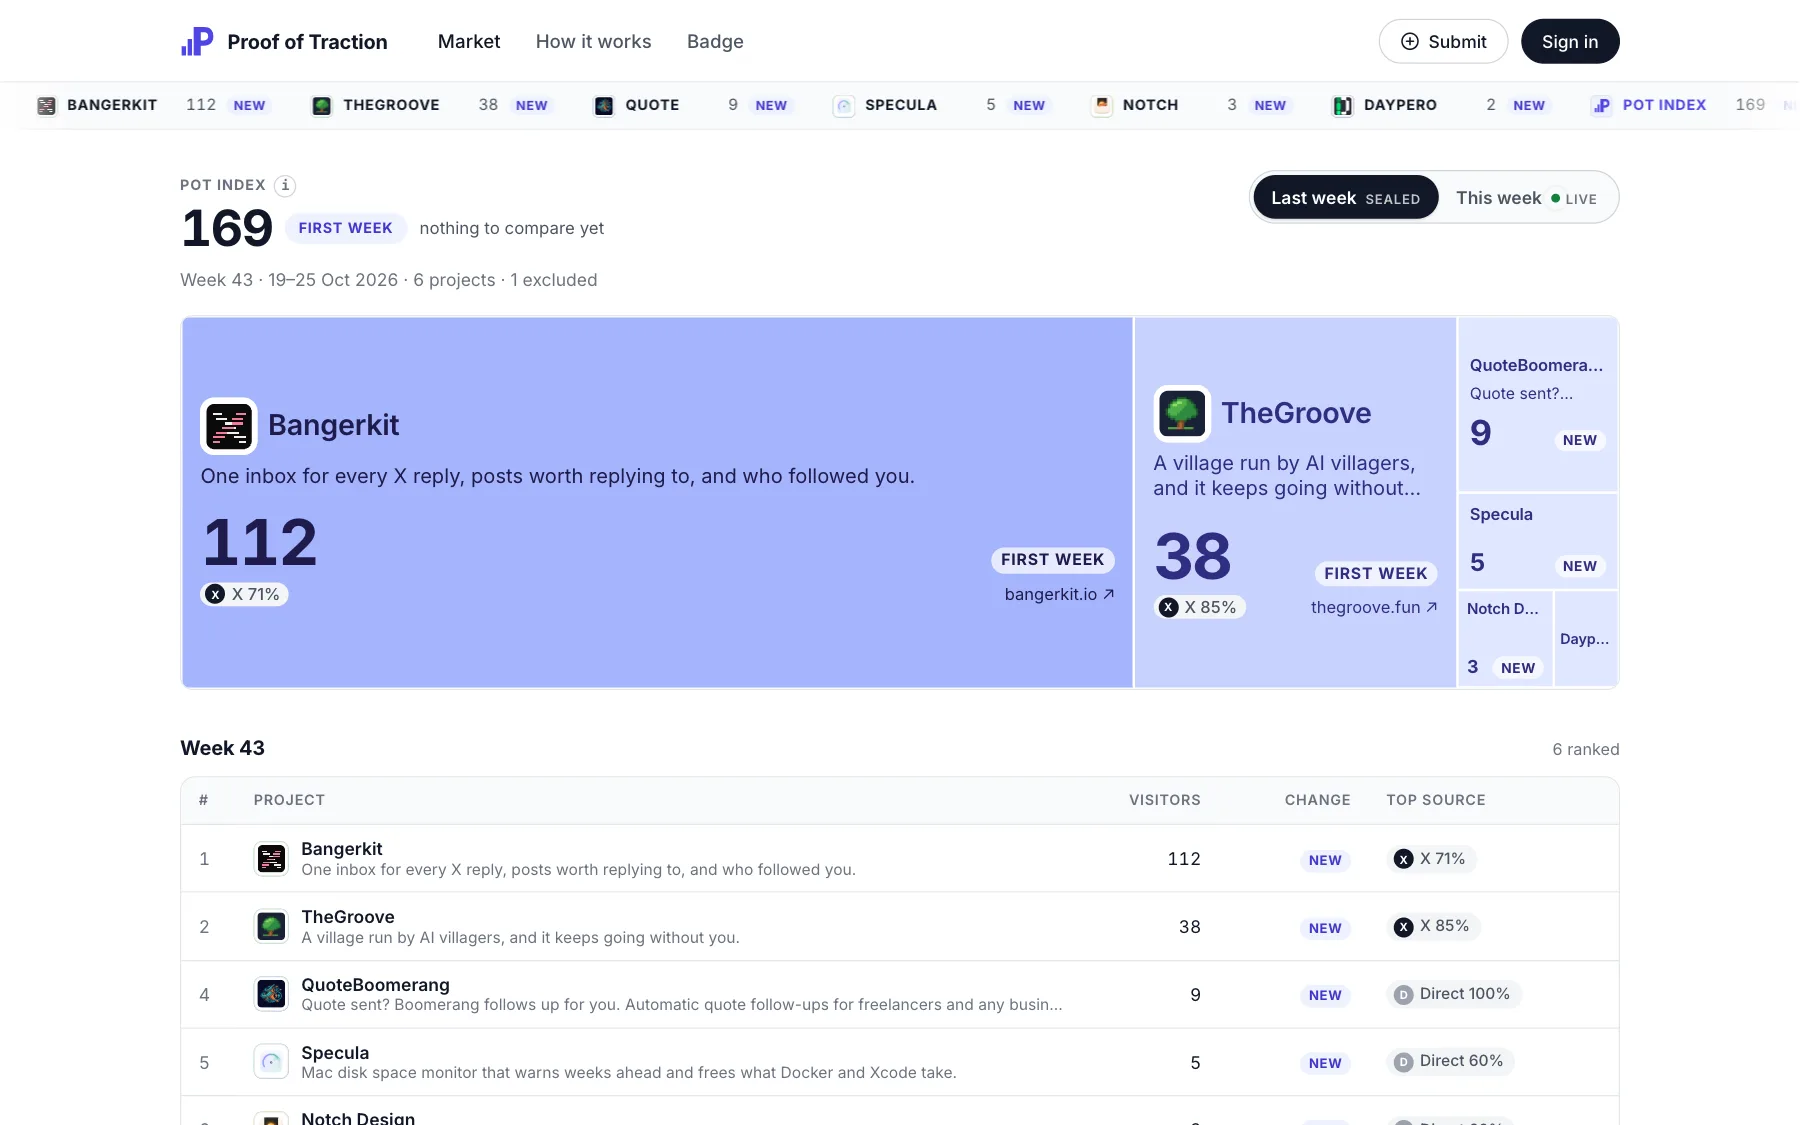Viewport: 1800px width, 1125px height.
Task: Click the TheGroove icon in the ticker
Action: pos(322,105)
